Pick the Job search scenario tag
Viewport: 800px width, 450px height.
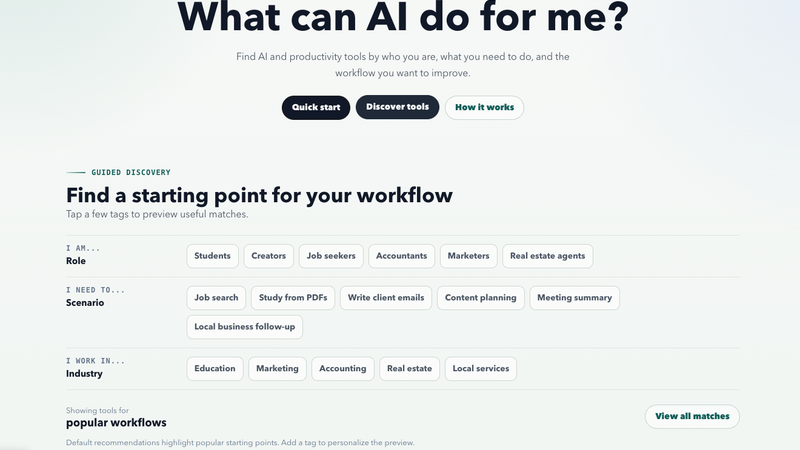[216, 298]
